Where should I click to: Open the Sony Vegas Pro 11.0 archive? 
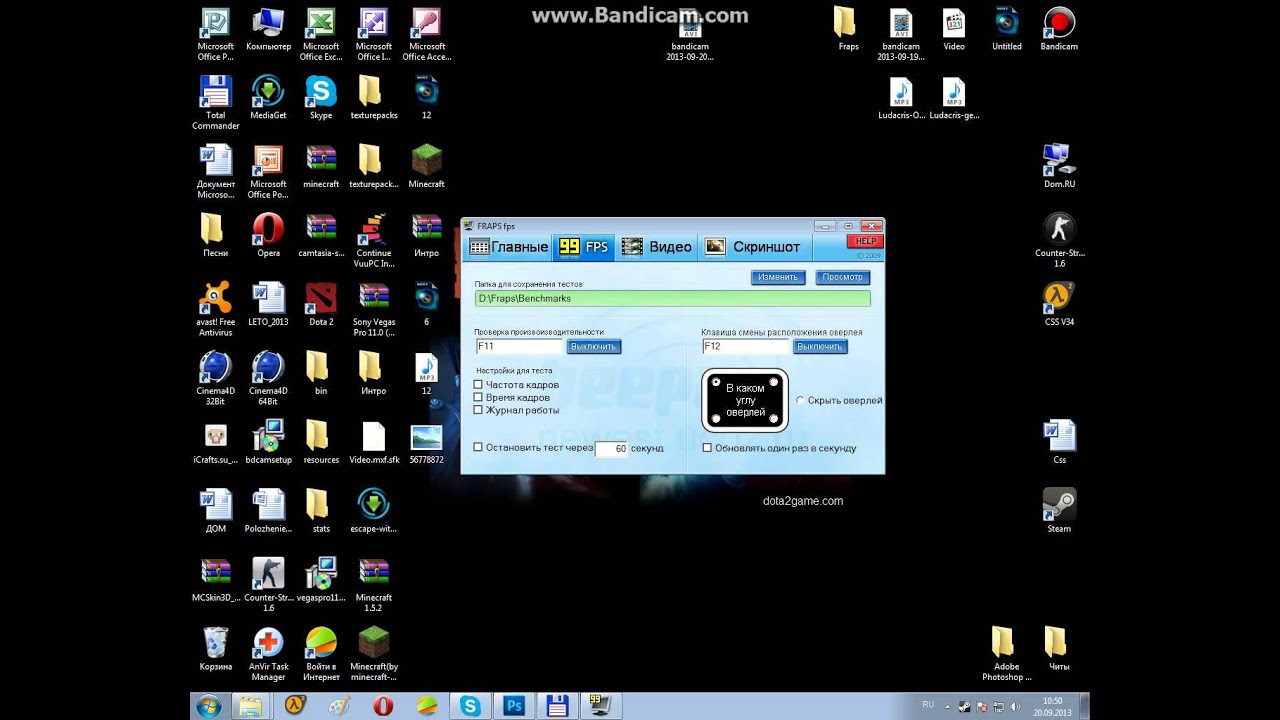[x=374, y=309]
